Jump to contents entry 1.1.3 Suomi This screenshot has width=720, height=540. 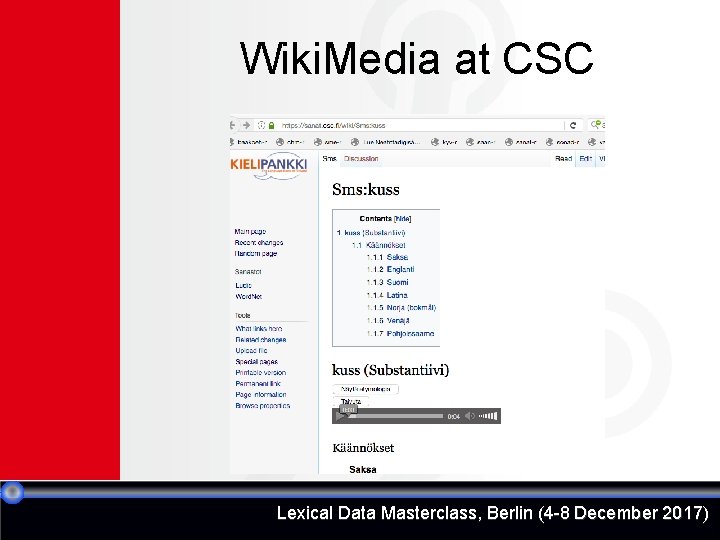387,282
